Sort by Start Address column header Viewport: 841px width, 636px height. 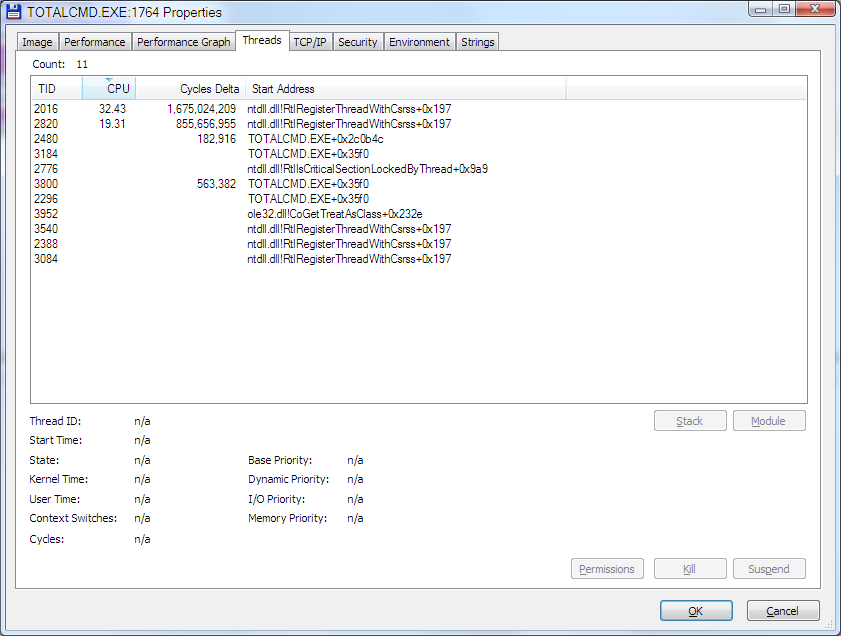(405, 88)
